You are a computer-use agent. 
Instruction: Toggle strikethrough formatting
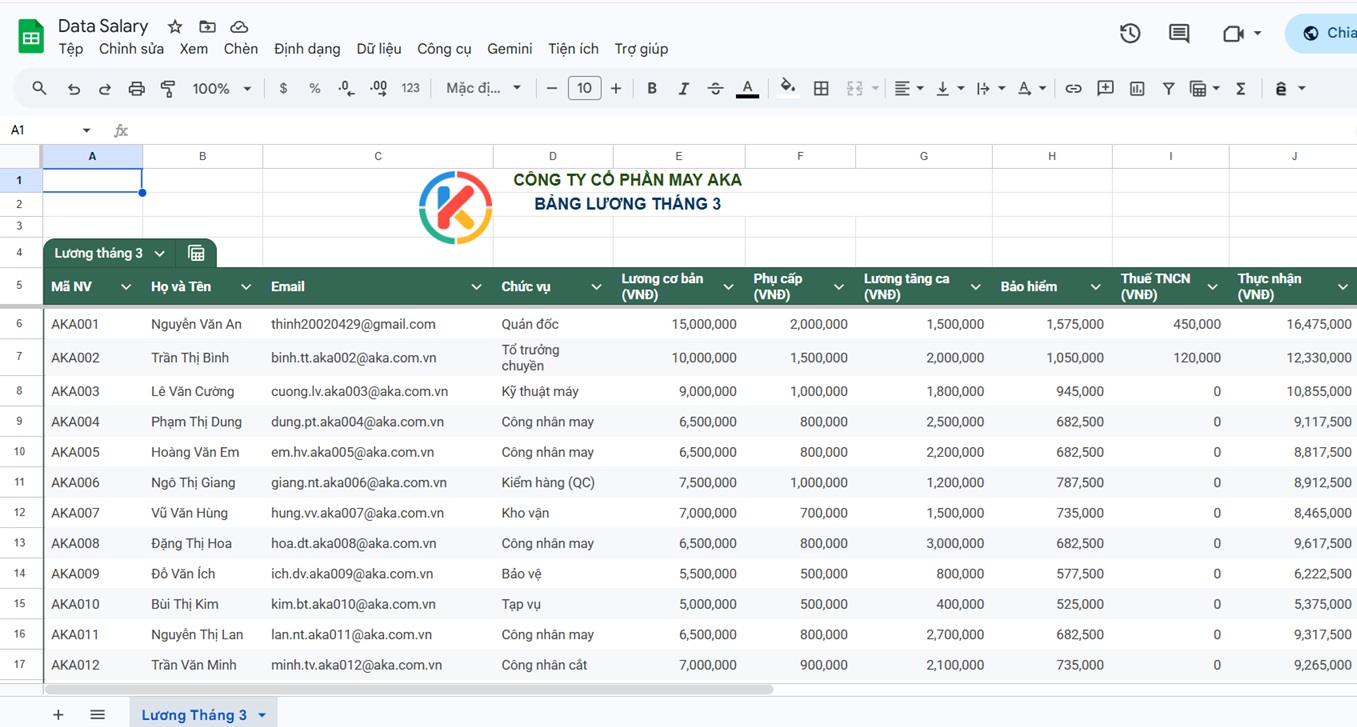715,88
